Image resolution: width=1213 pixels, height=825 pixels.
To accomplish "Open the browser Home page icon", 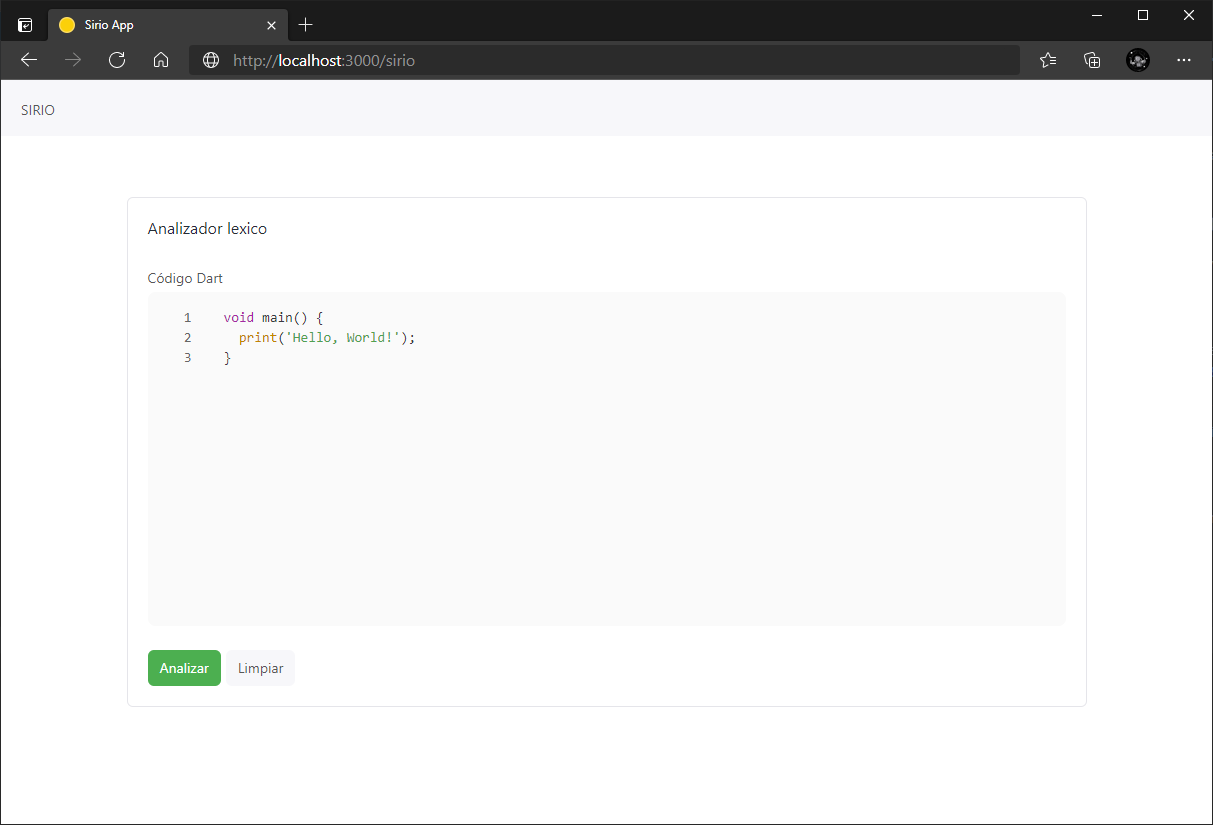I will pyautogui.click(x=161, y=60).
